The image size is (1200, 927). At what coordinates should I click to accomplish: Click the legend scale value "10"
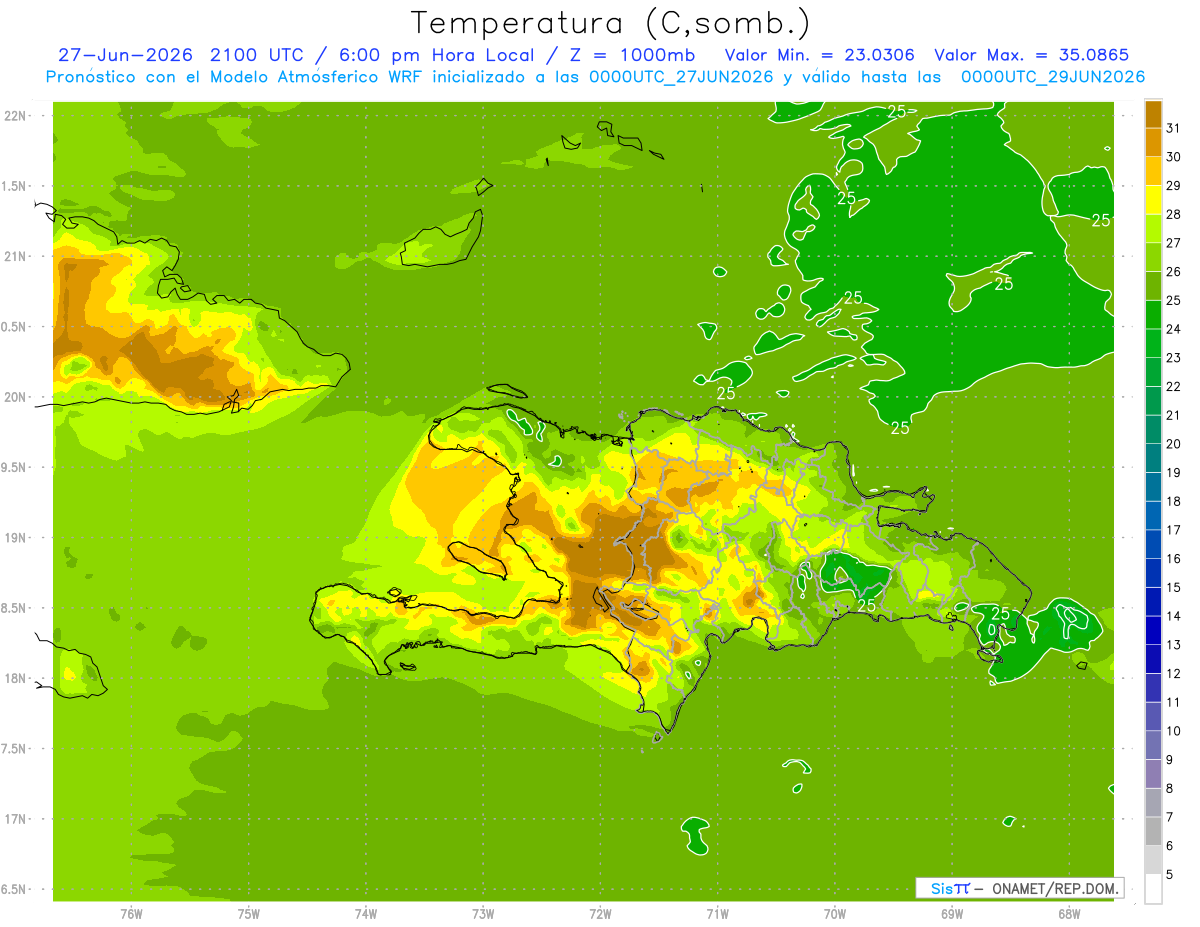(x=1174, y=731)
